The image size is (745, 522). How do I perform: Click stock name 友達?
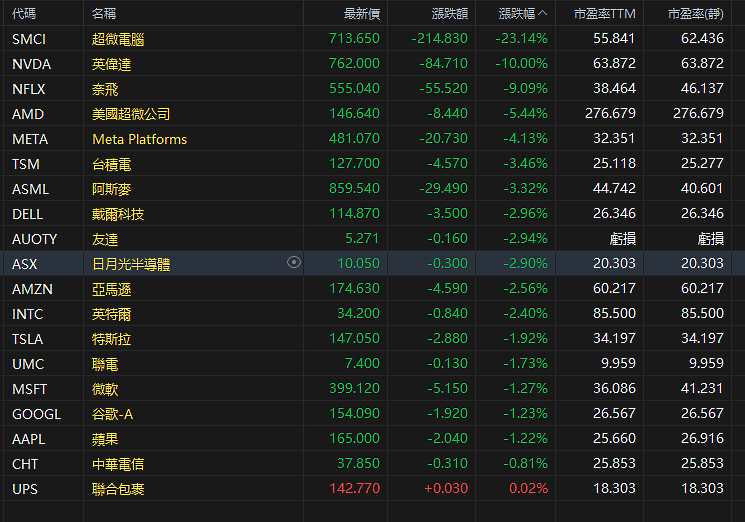pyautogui.click(x=105, y=239)
